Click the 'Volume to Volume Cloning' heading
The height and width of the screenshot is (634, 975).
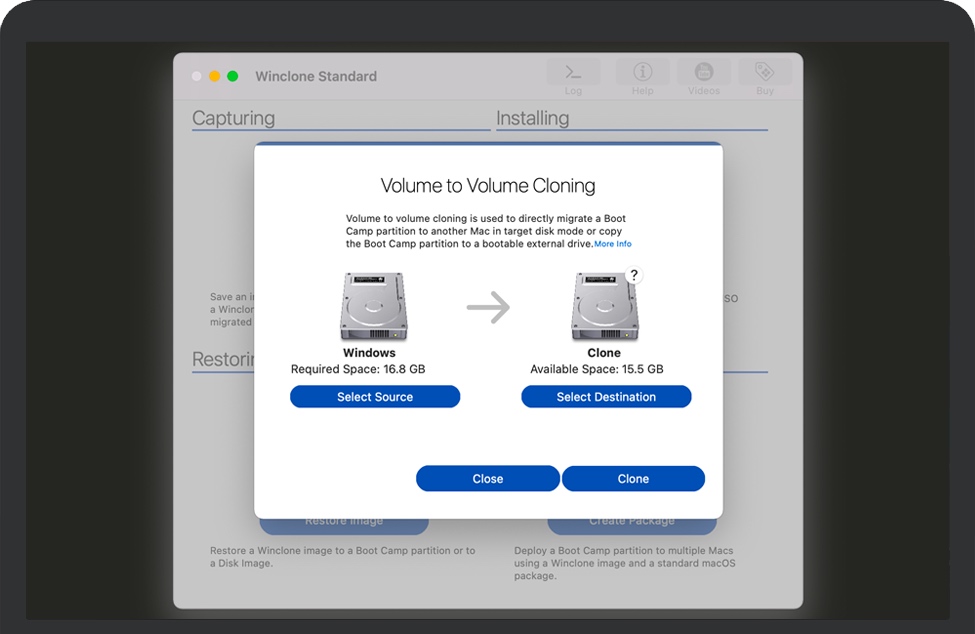(x=488, y=185)
